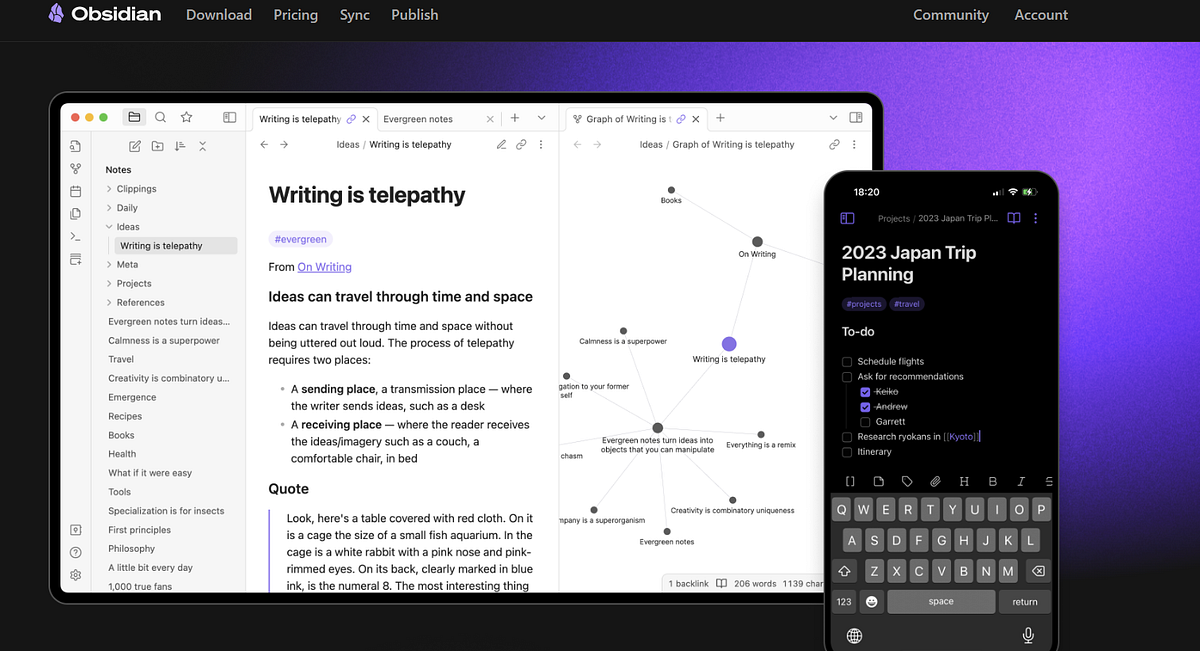Open the search icon in the top toolbar

pyautogui.click(x=160, y=117)
